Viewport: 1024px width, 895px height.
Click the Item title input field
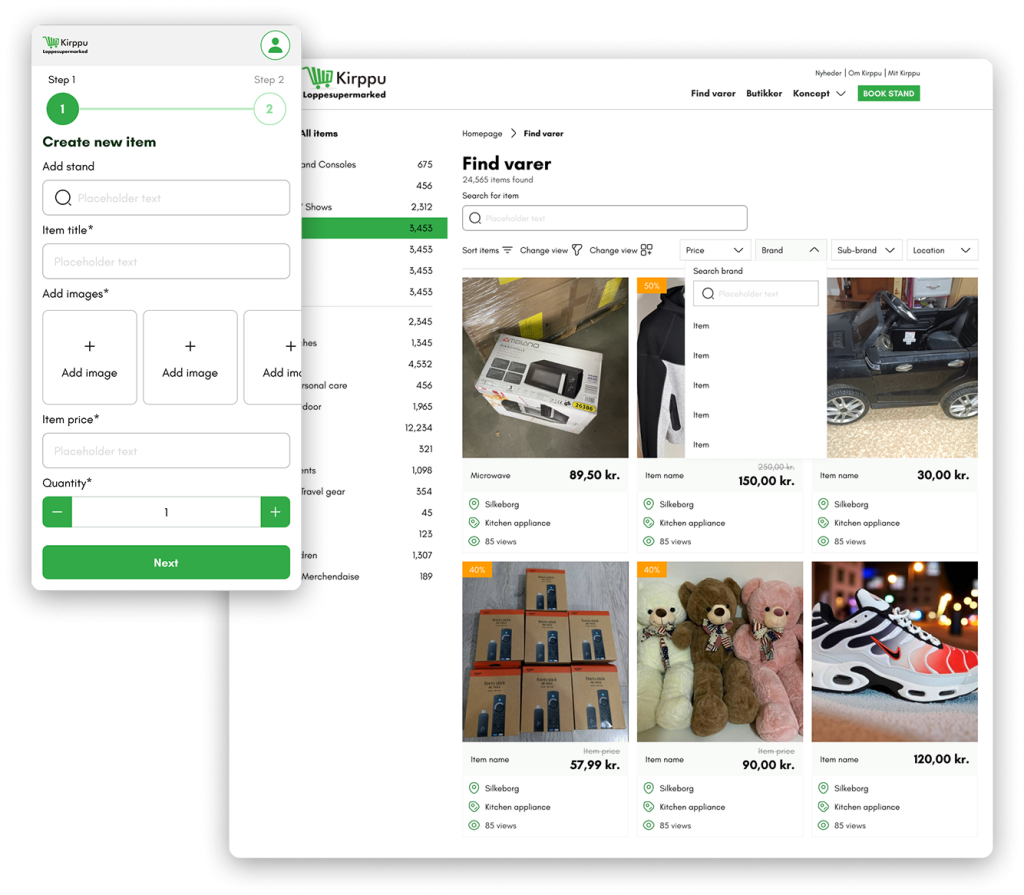[x=166, y=262]
